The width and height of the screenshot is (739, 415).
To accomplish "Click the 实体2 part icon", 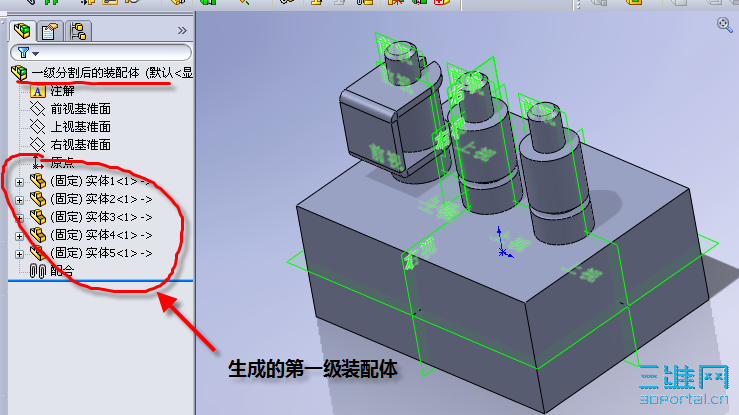I will 38,199.
